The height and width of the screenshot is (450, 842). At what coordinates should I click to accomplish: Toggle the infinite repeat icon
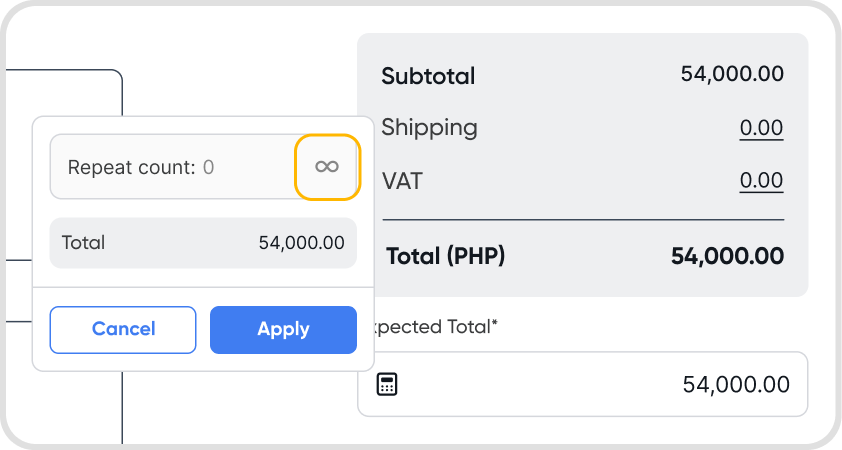pyautogui.click(x=327, y=167)
